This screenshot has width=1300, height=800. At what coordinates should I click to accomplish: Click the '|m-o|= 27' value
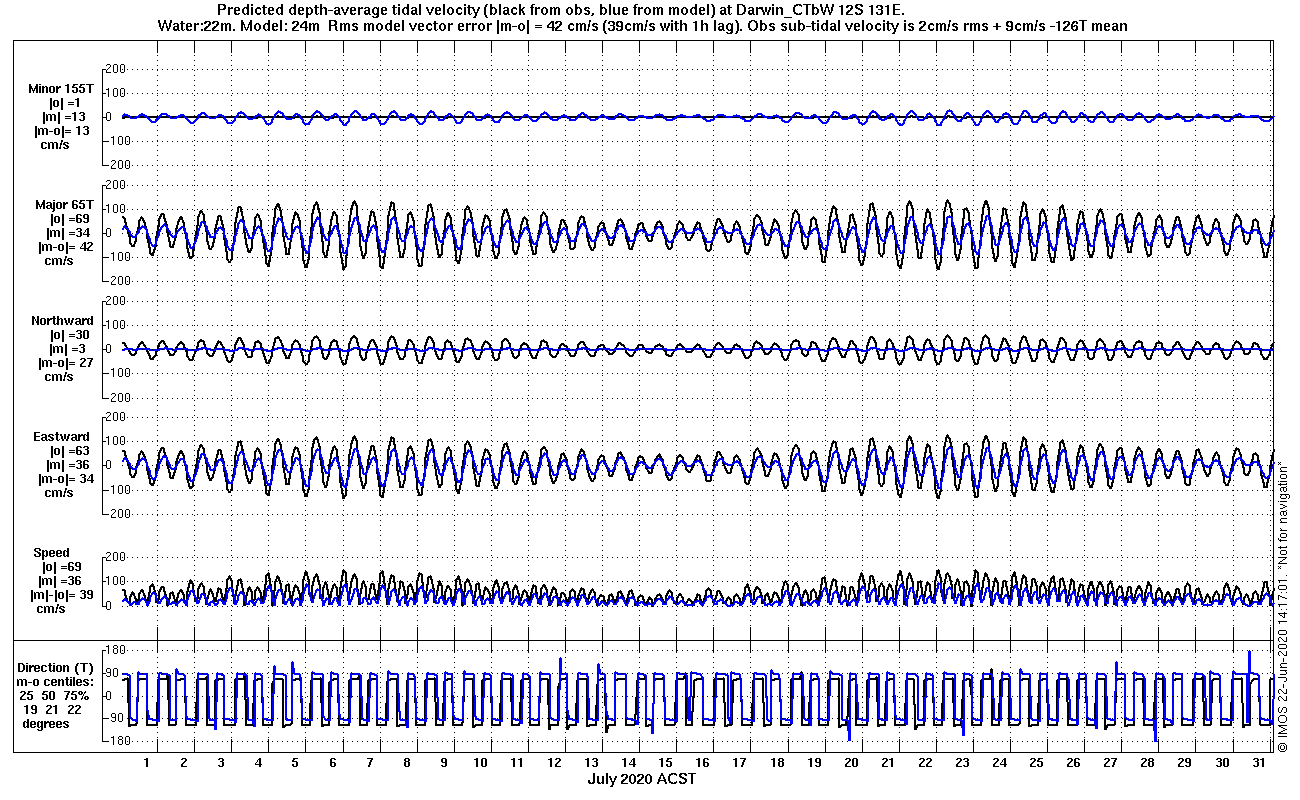click(64, 363)
